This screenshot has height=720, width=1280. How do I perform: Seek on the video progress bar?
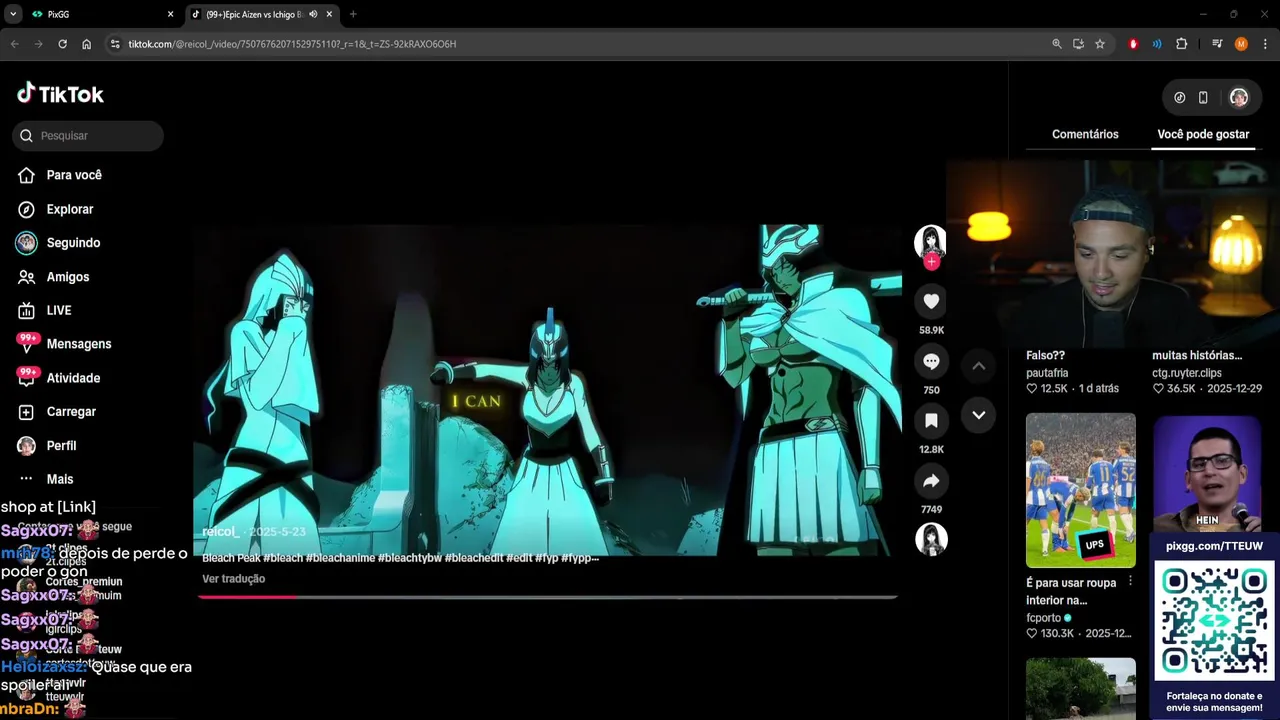click(x=547, y=597)
